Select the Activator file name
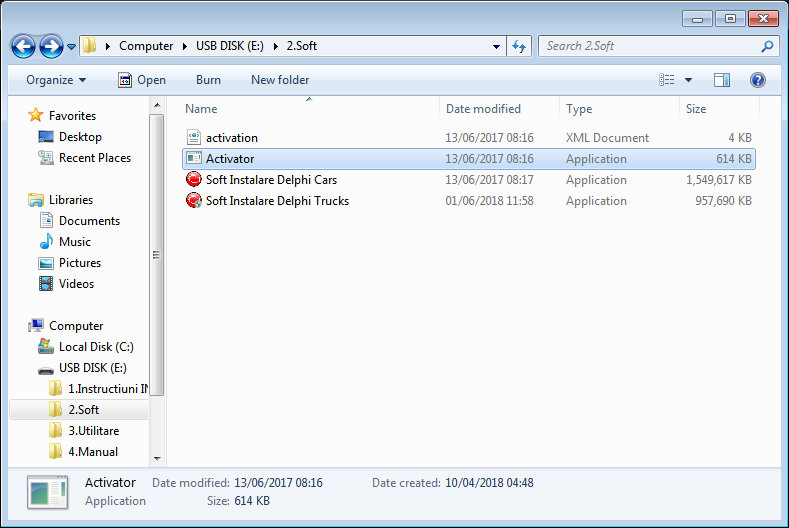Screen dimensions: 789x528 click(x=230, y=159)
